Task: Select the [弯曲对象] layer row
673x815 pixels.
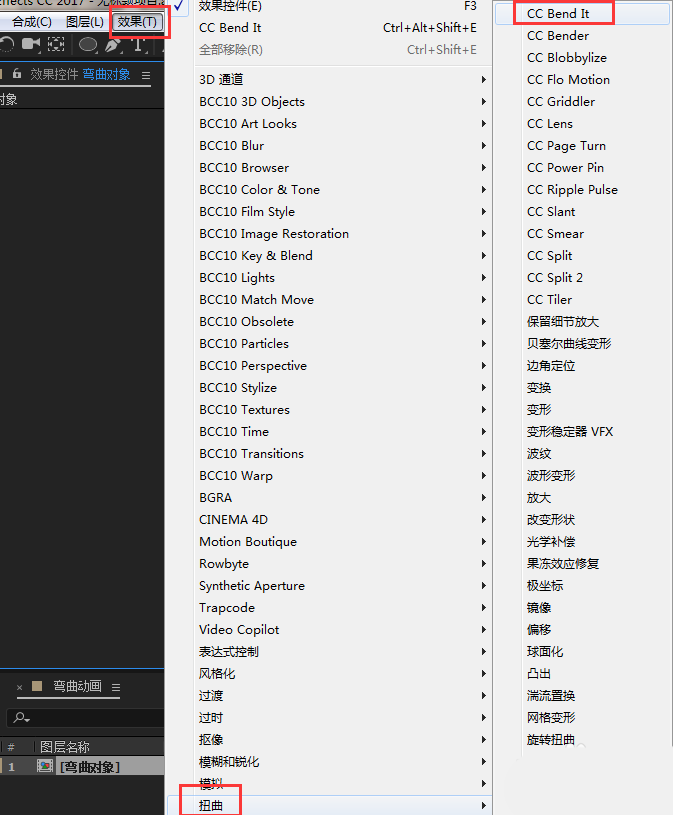Action: pyautogui.click(x=82, y=767)
